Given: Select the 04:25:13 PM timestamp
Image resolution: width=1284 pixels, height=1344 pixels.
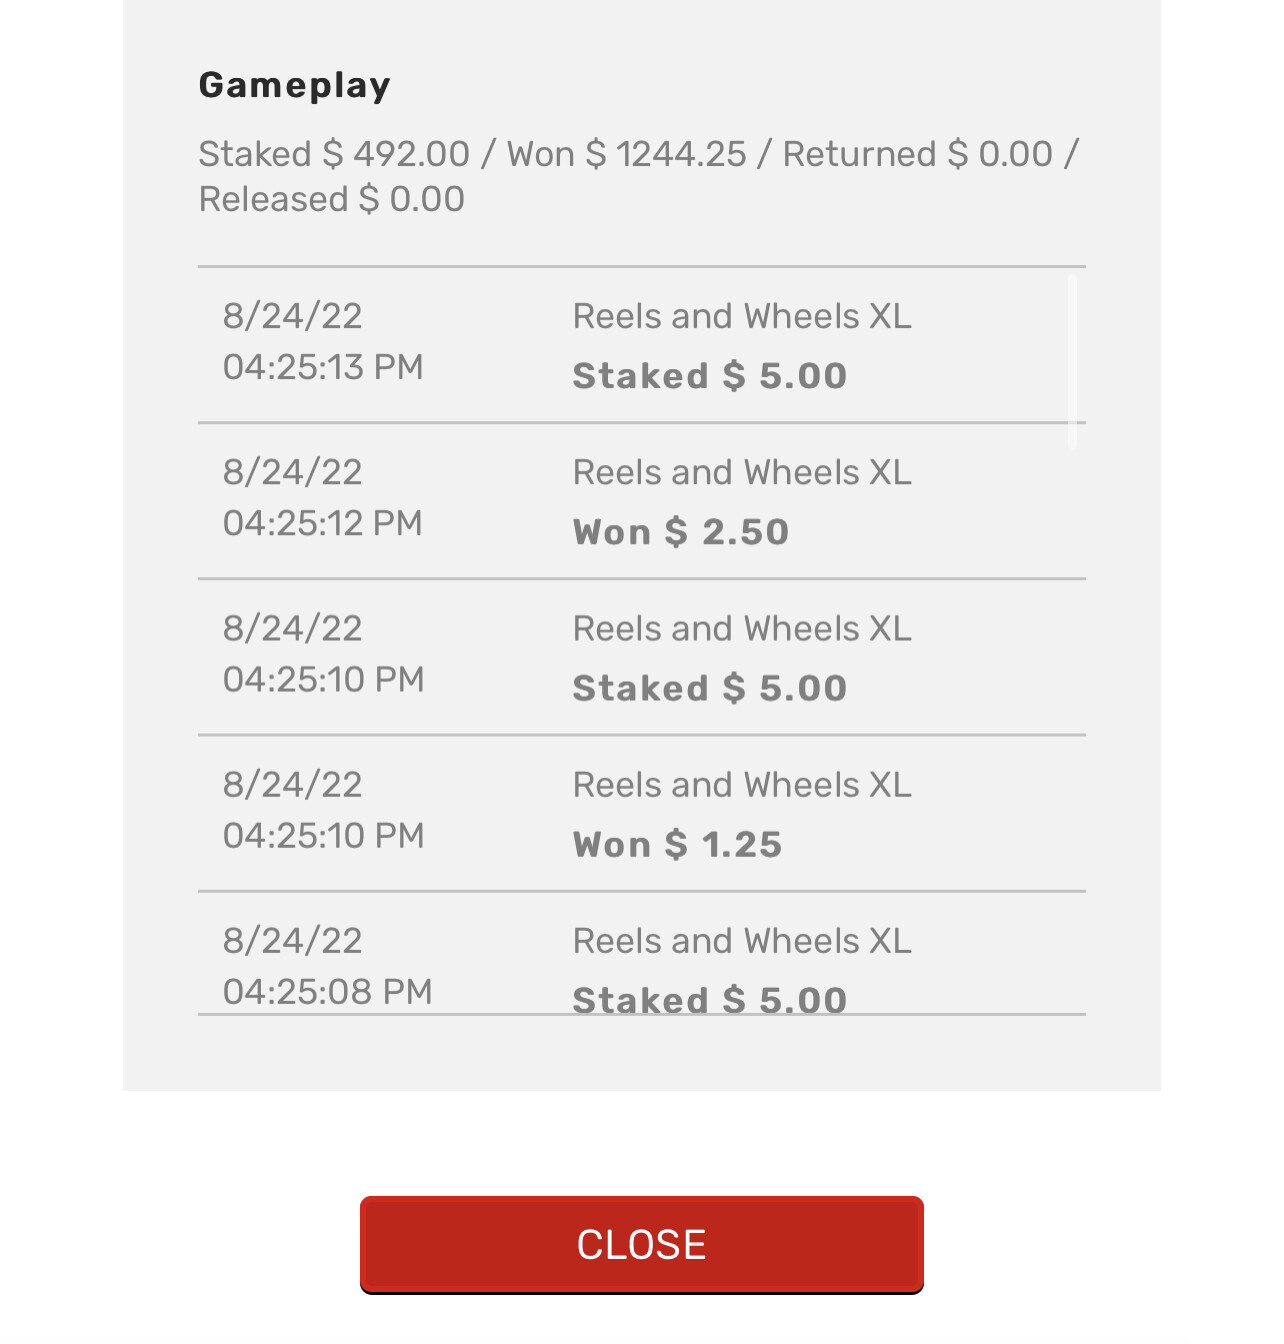Looking at the screenshot, I should pyautogui.click(x=323, y=367).
